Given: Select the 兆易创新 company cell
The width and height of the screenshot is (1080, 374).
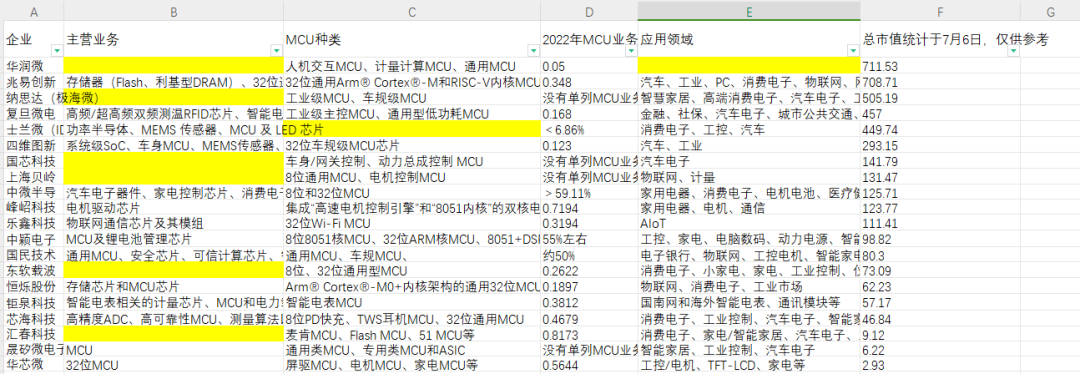Looking at the screenshot, I should coord(34,82).
